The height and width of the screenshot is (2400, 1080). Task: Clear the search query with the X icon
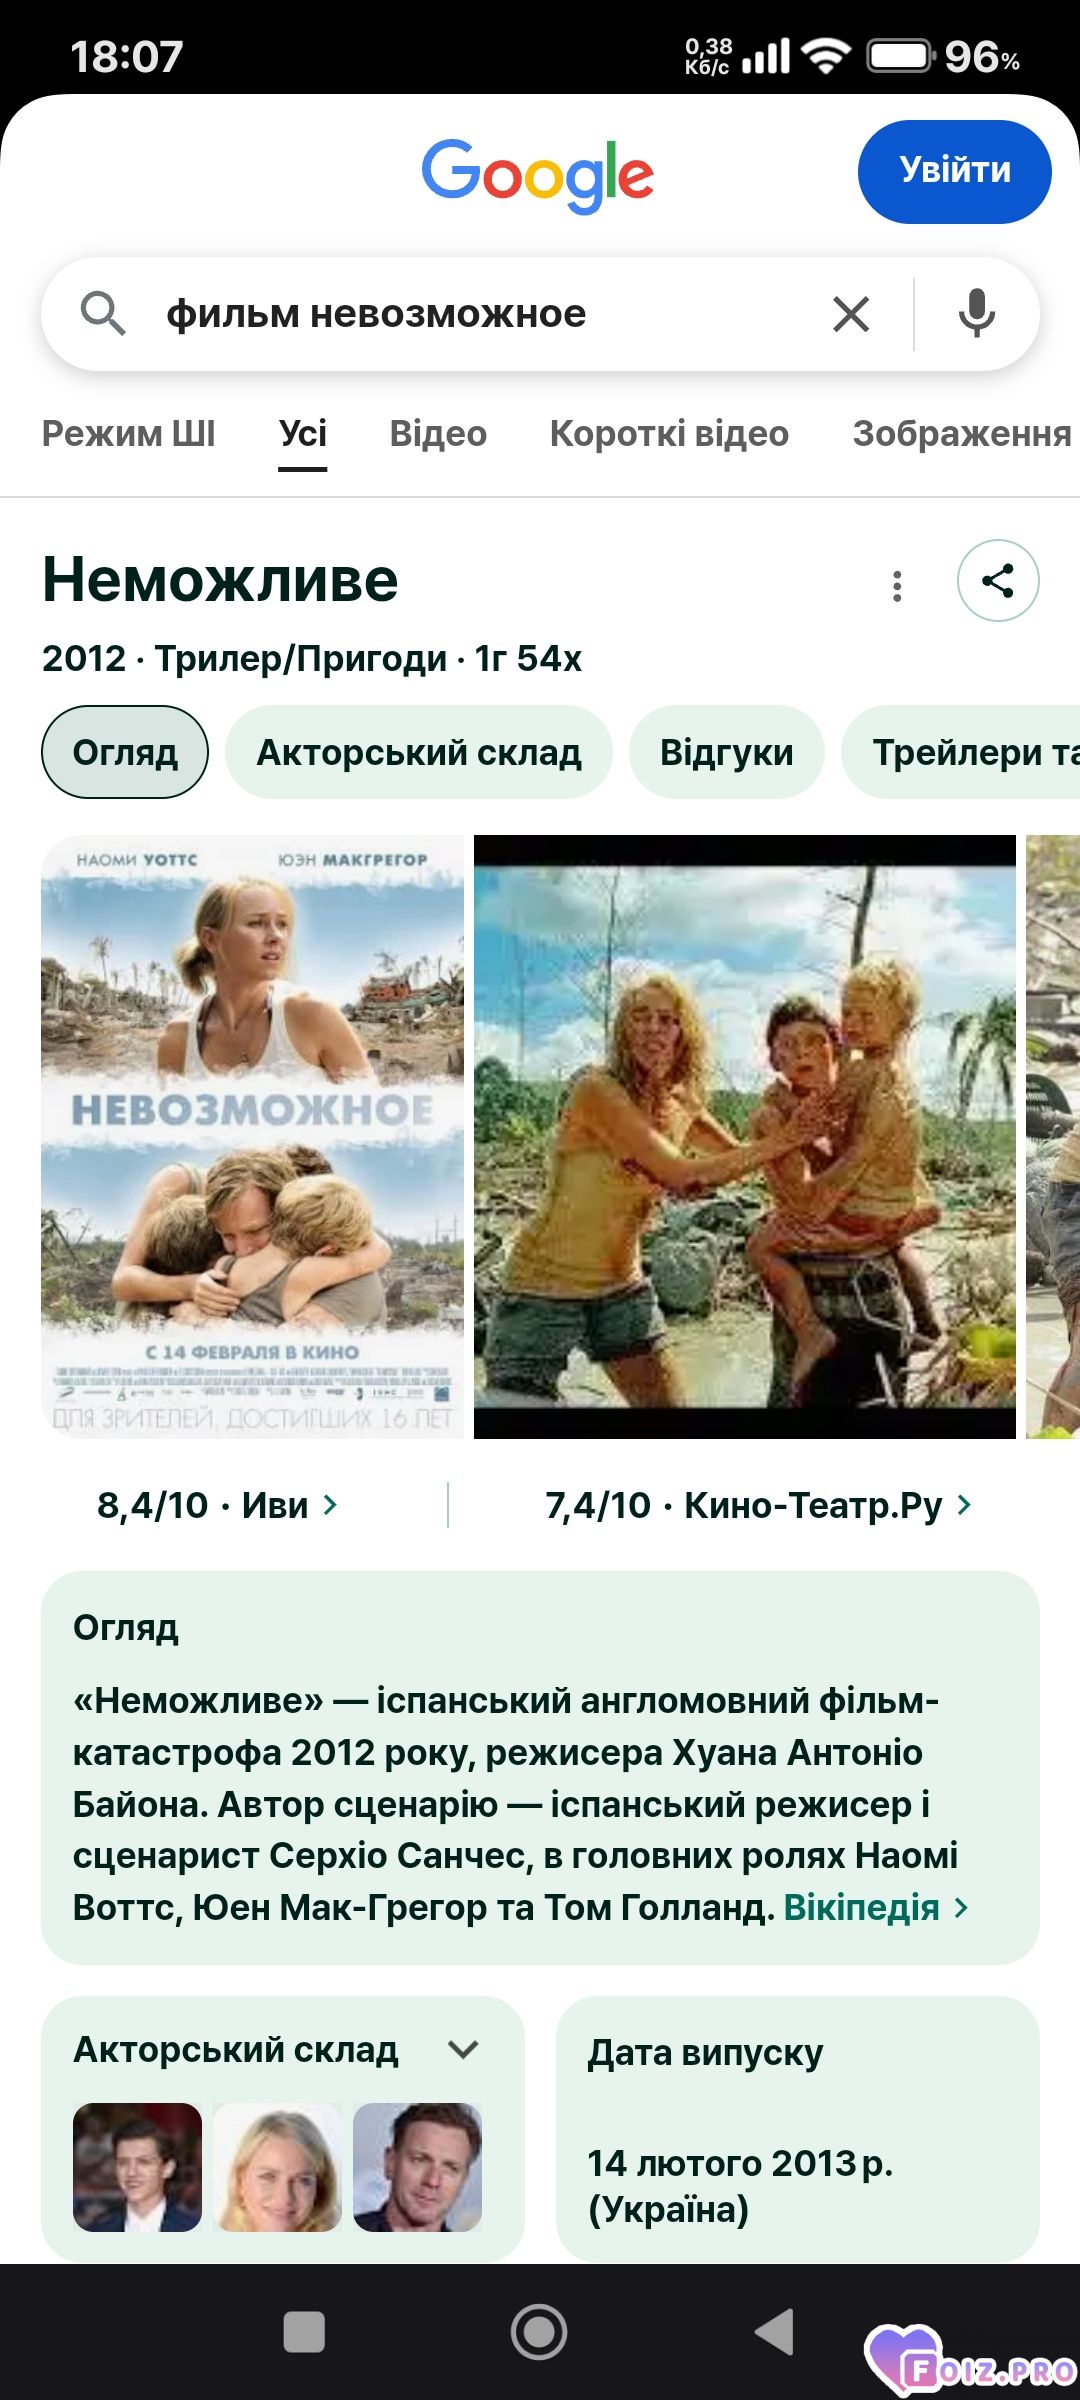click(851, 314)
